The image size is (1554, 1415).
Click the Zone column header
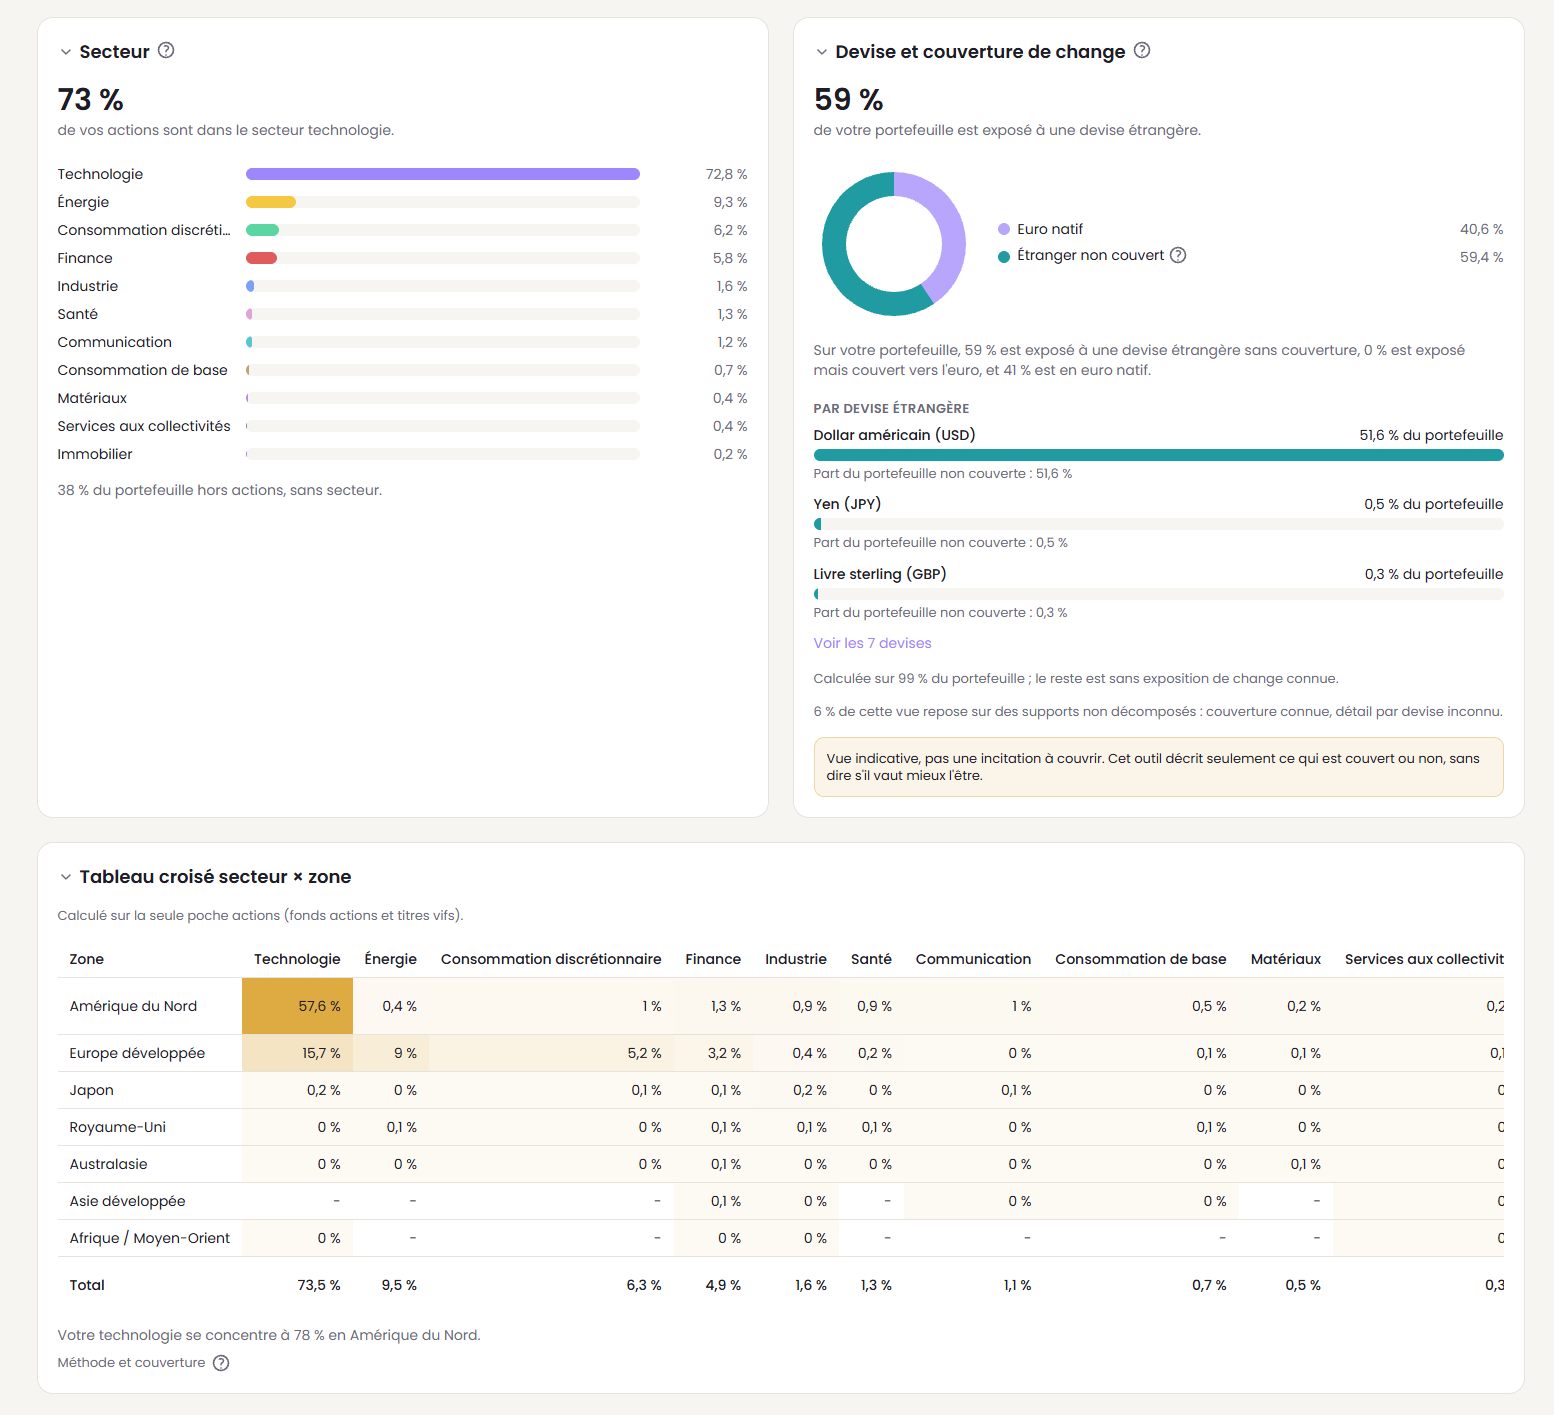pos(87,959)
